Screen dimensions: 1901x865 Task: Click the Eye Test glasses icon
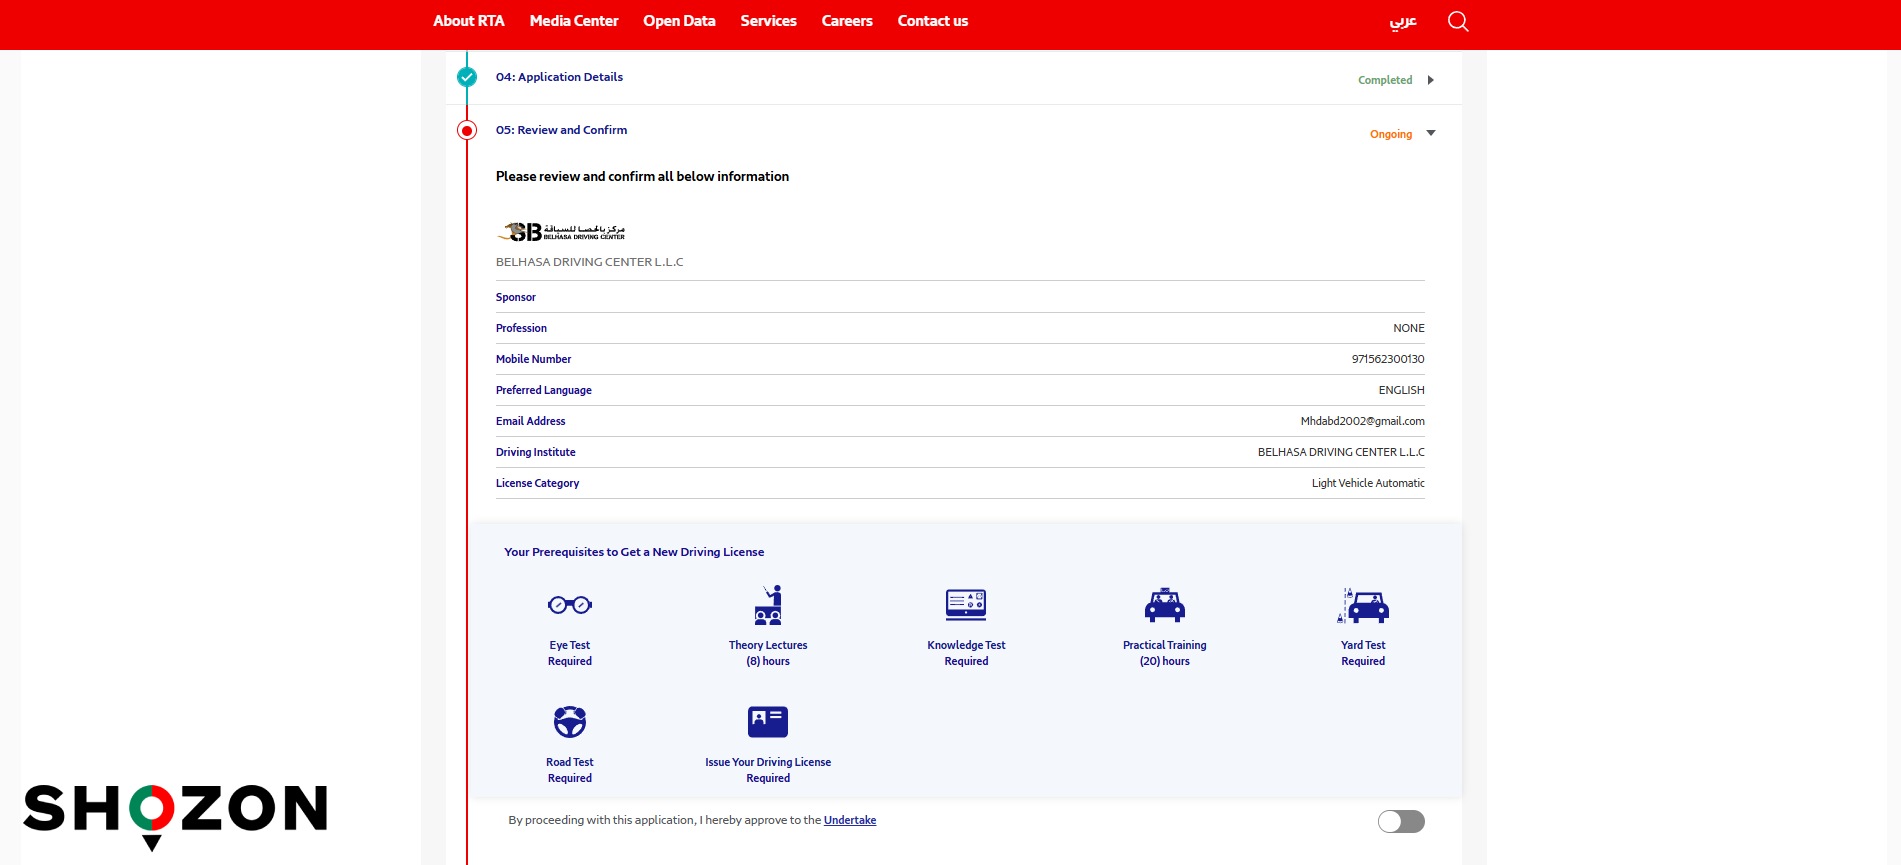tap(569, 605)
